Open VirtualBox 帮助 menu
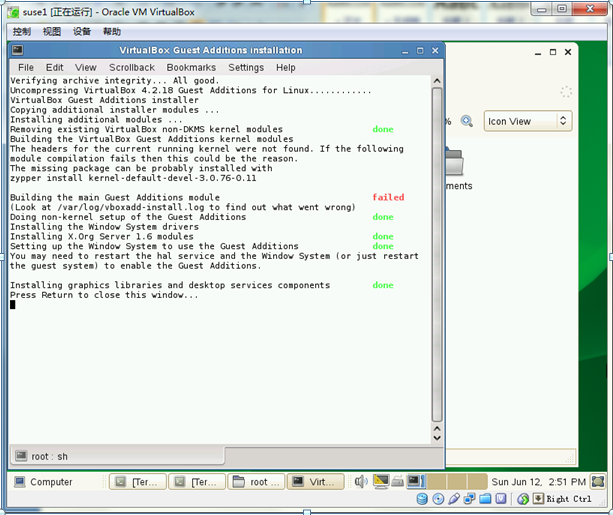The image size is (613, 515). click(x=112, y=31)
